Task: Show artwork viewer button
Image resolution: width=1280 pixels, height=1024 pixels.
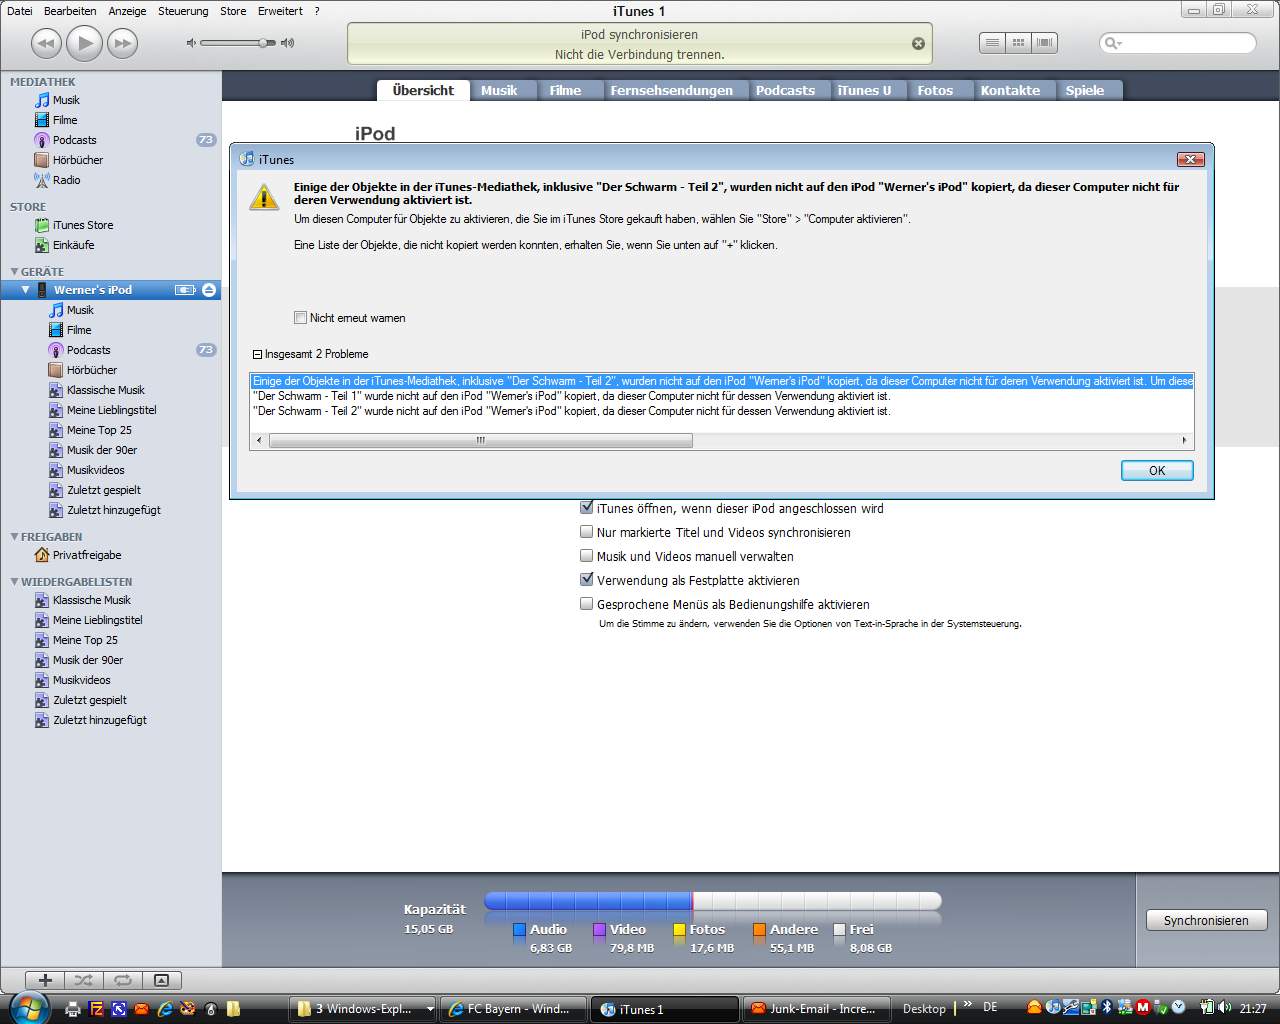Action: tap(161, 980)
